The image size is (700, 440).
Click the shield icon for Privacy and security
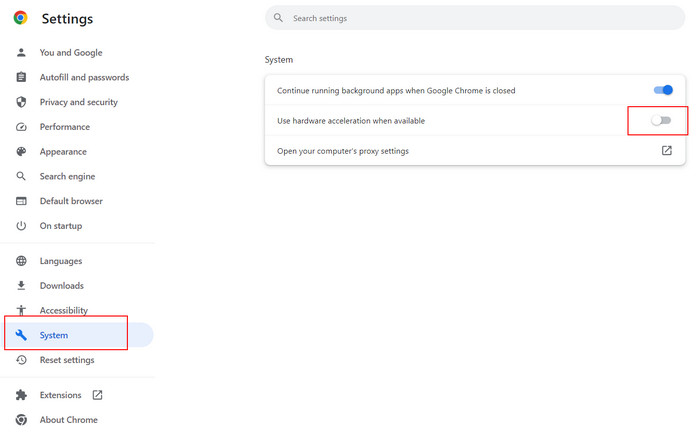tap(21, 102)
